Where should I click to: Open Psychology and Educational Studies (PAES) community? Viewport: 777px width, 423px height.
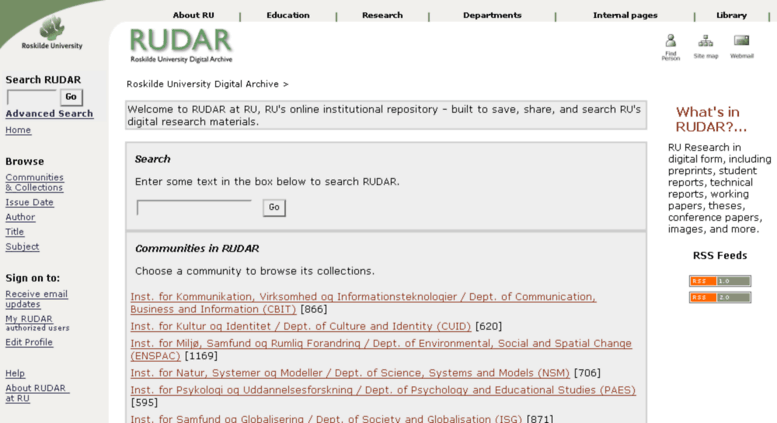coord(383,390)
